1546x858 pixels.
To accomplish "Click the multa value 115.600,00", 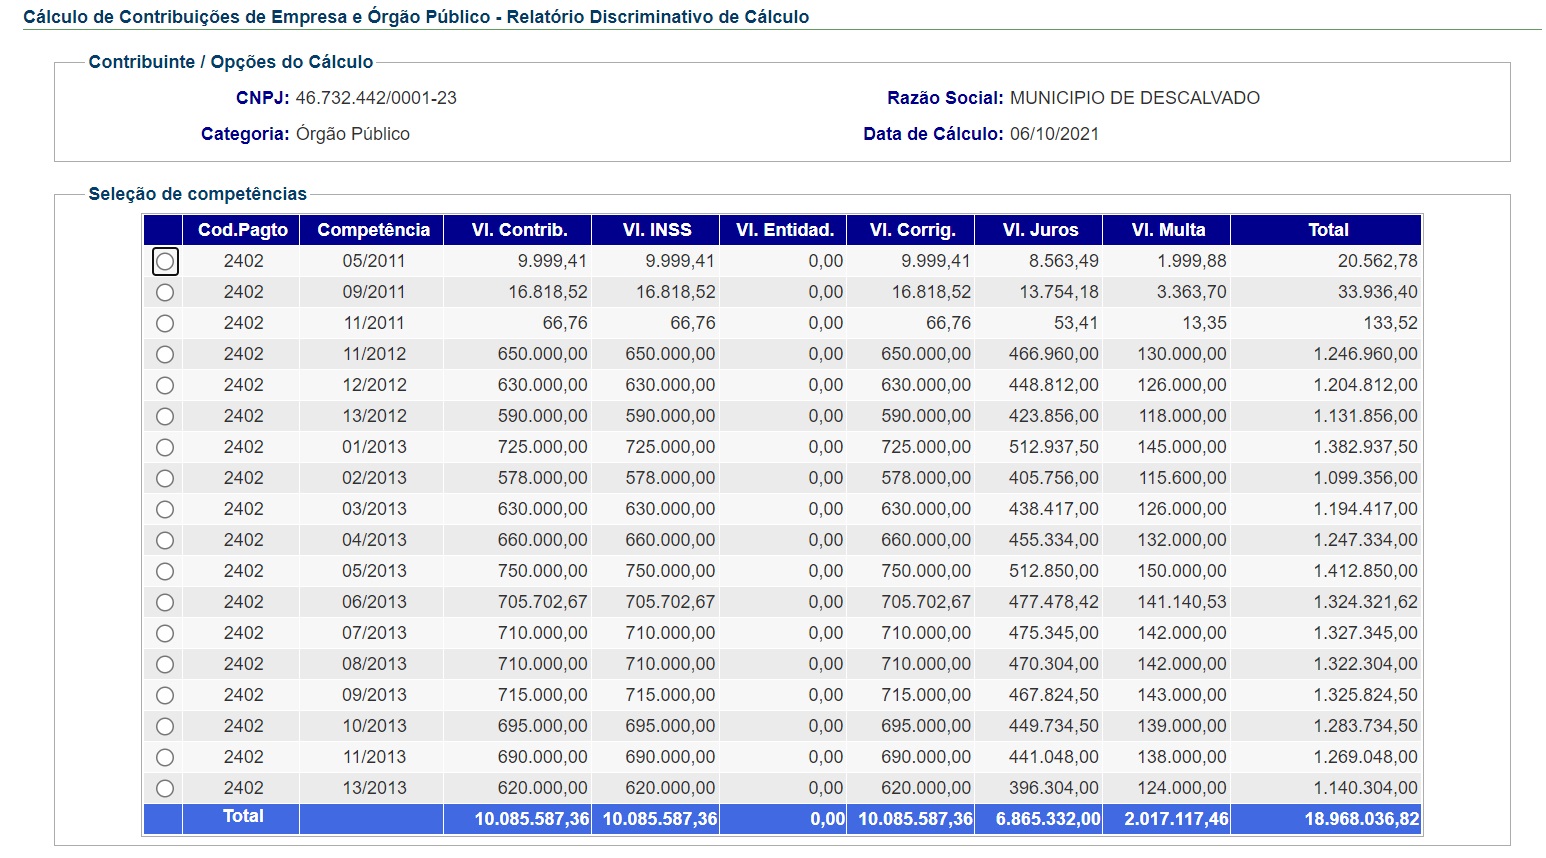I will [x=1181, y=478].
